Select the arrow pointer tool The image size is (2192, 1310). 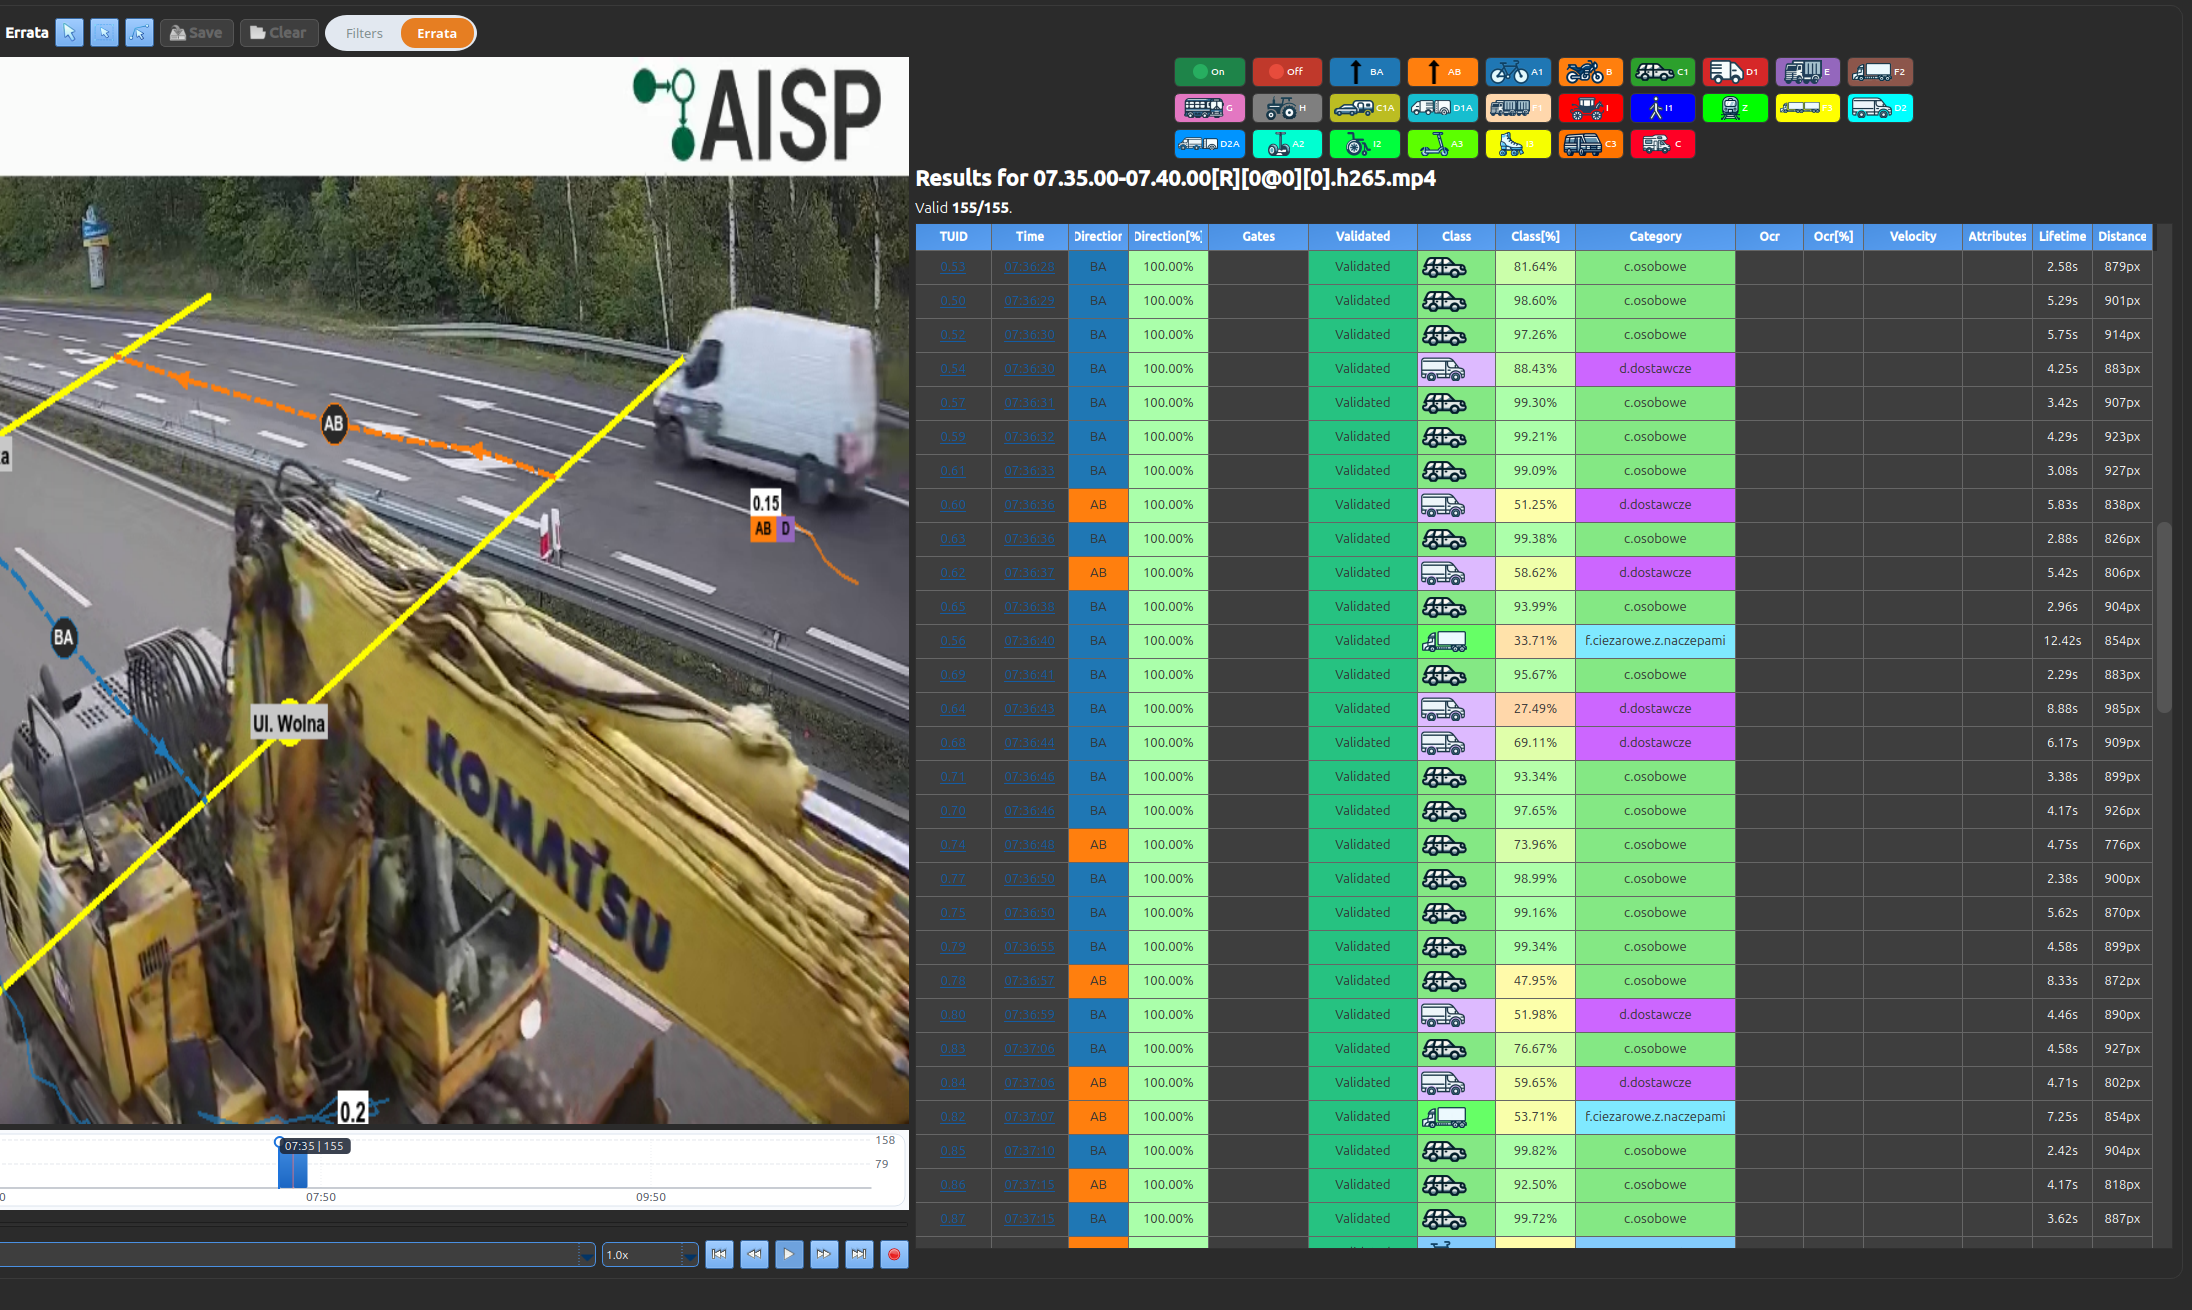click(x=69, y=33)
